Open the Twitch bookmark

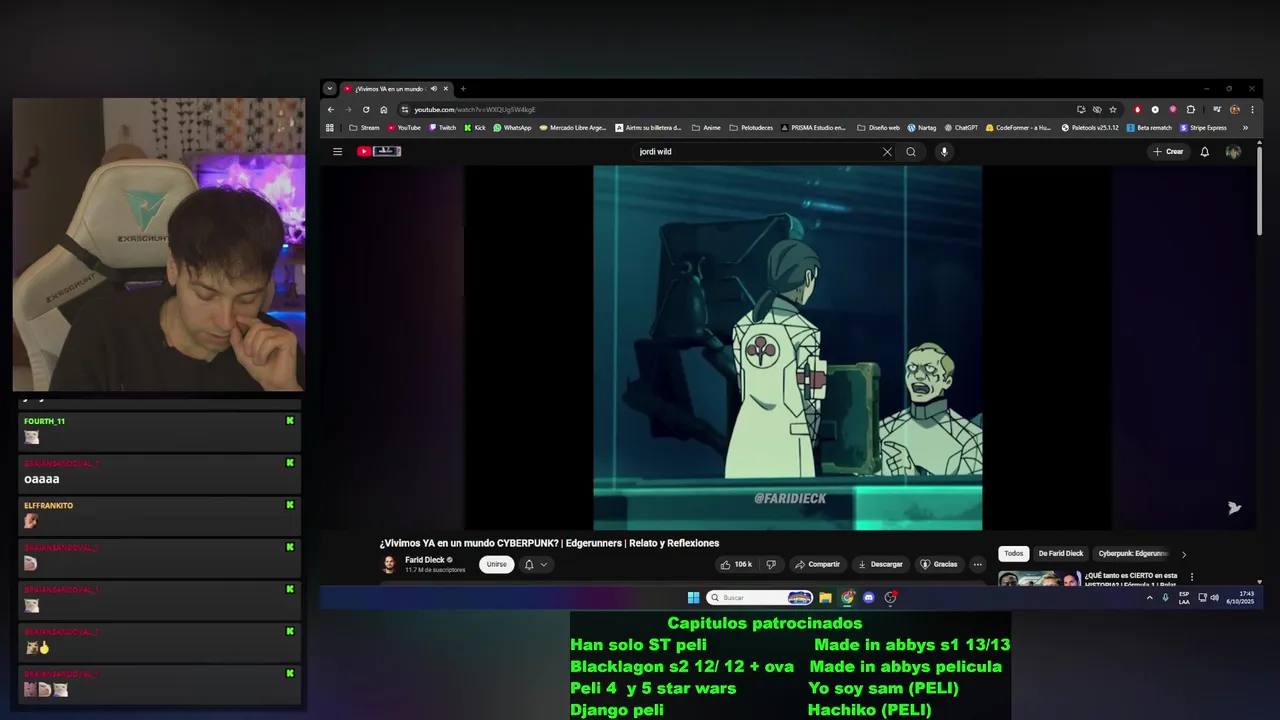click(442, 128)
